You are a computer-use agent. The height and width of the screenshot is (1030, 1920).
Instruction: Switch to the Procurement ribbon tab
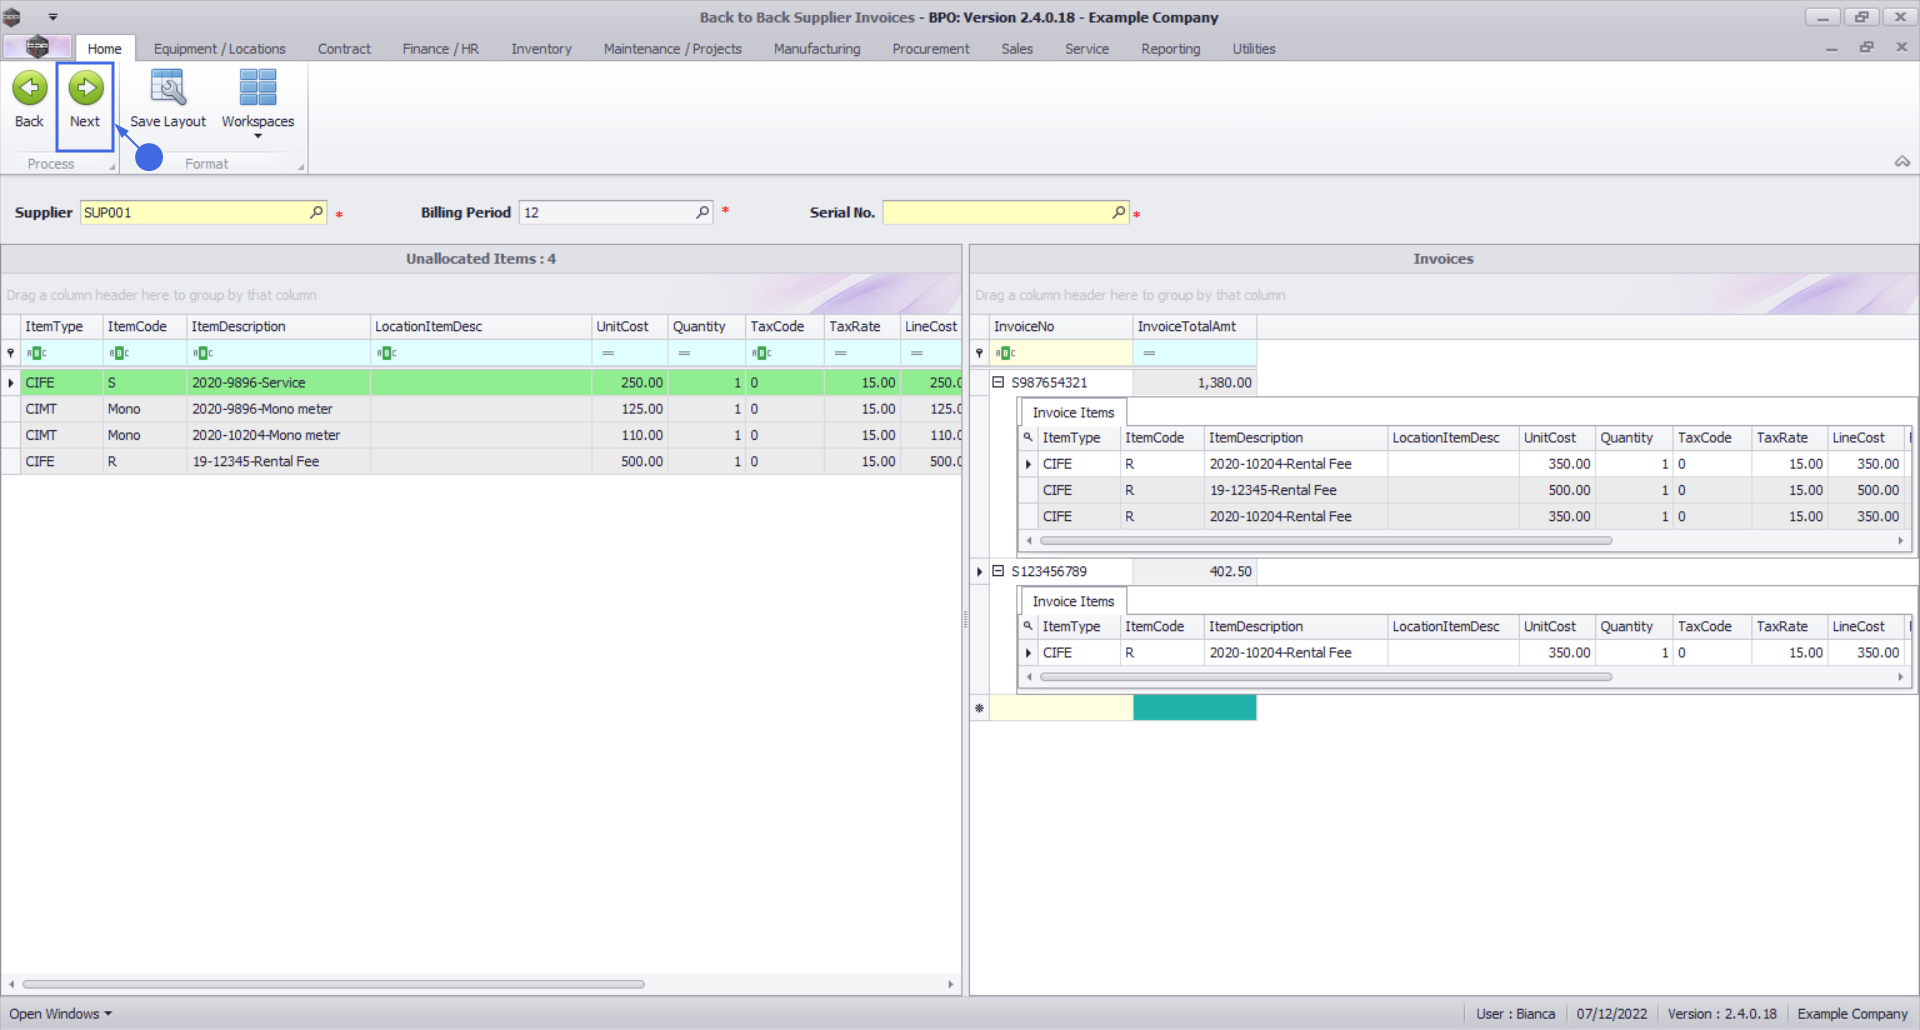coord(930,49)
